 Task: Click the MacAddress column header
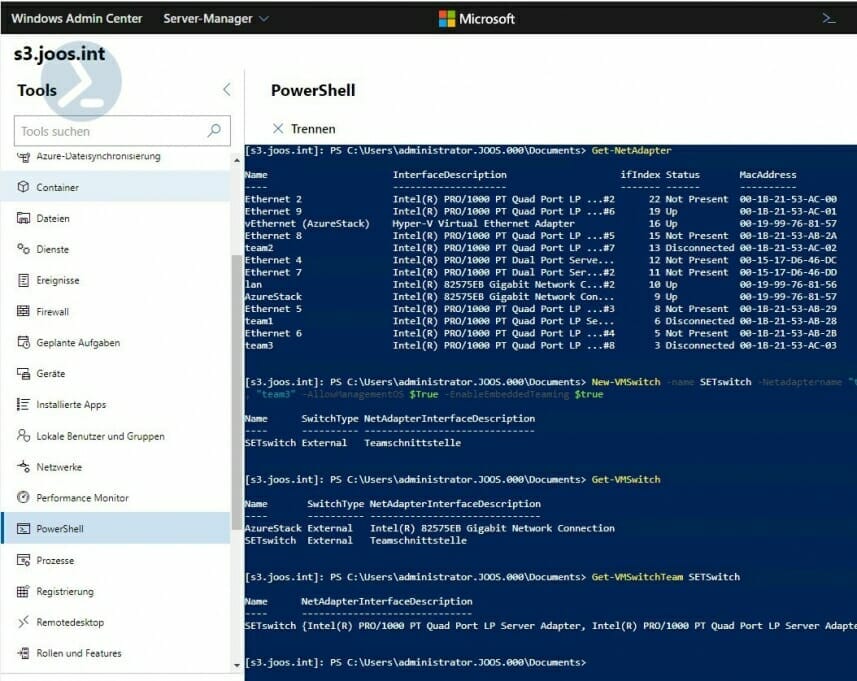(x=767, y=174)
